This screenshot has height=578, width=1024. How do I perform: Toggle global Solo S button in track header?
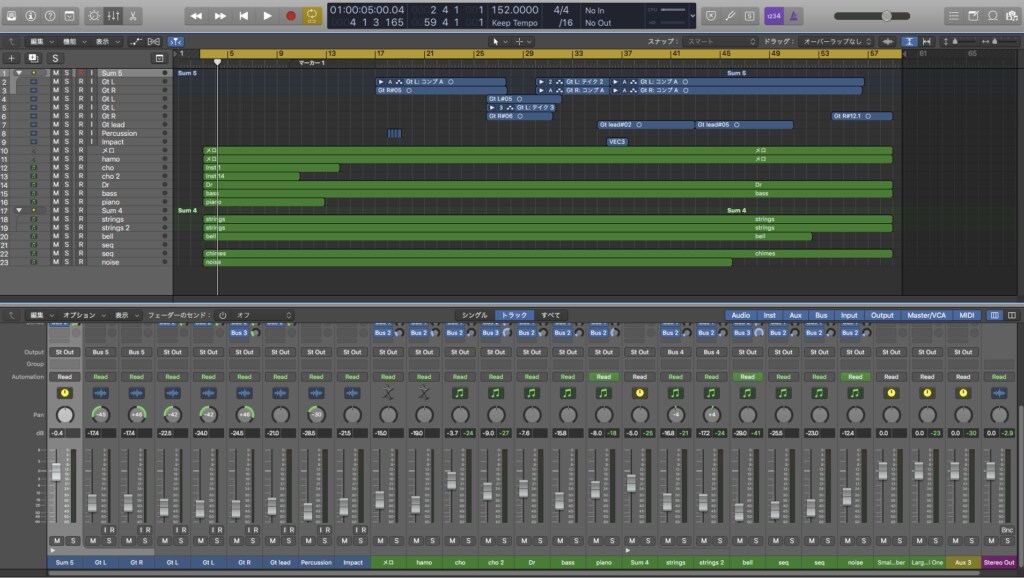click(x=55, y=58)
